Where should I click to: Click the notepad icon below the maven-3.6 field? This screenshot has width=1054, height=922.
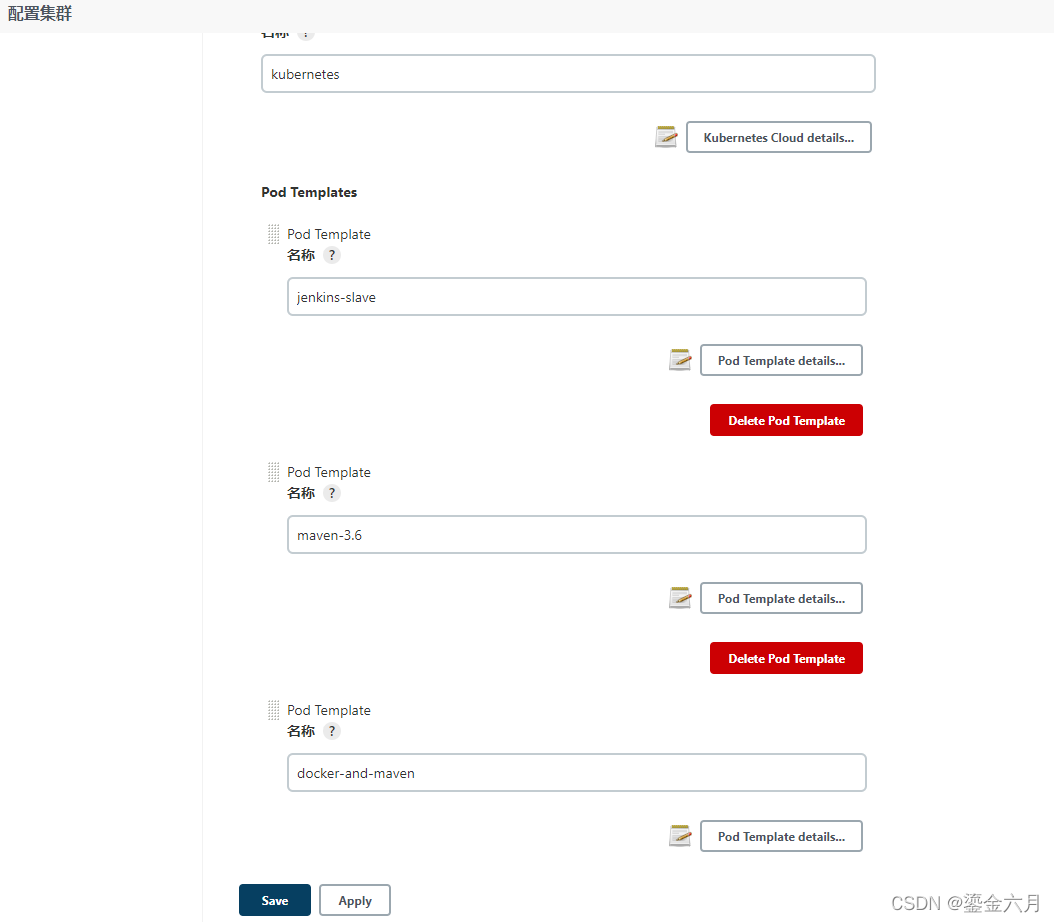point(680,598)
